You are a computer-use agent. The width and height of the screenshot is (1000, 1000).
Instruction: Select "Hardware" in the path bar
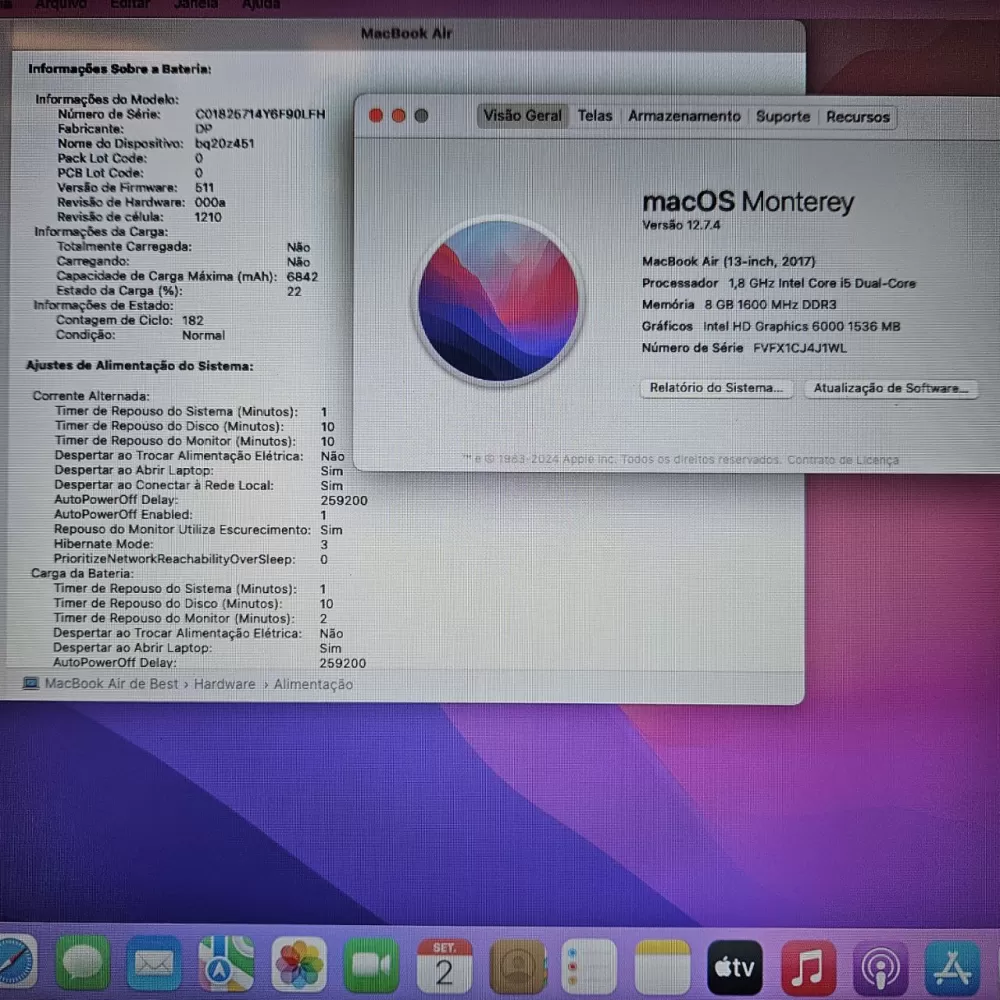(224, 684)
